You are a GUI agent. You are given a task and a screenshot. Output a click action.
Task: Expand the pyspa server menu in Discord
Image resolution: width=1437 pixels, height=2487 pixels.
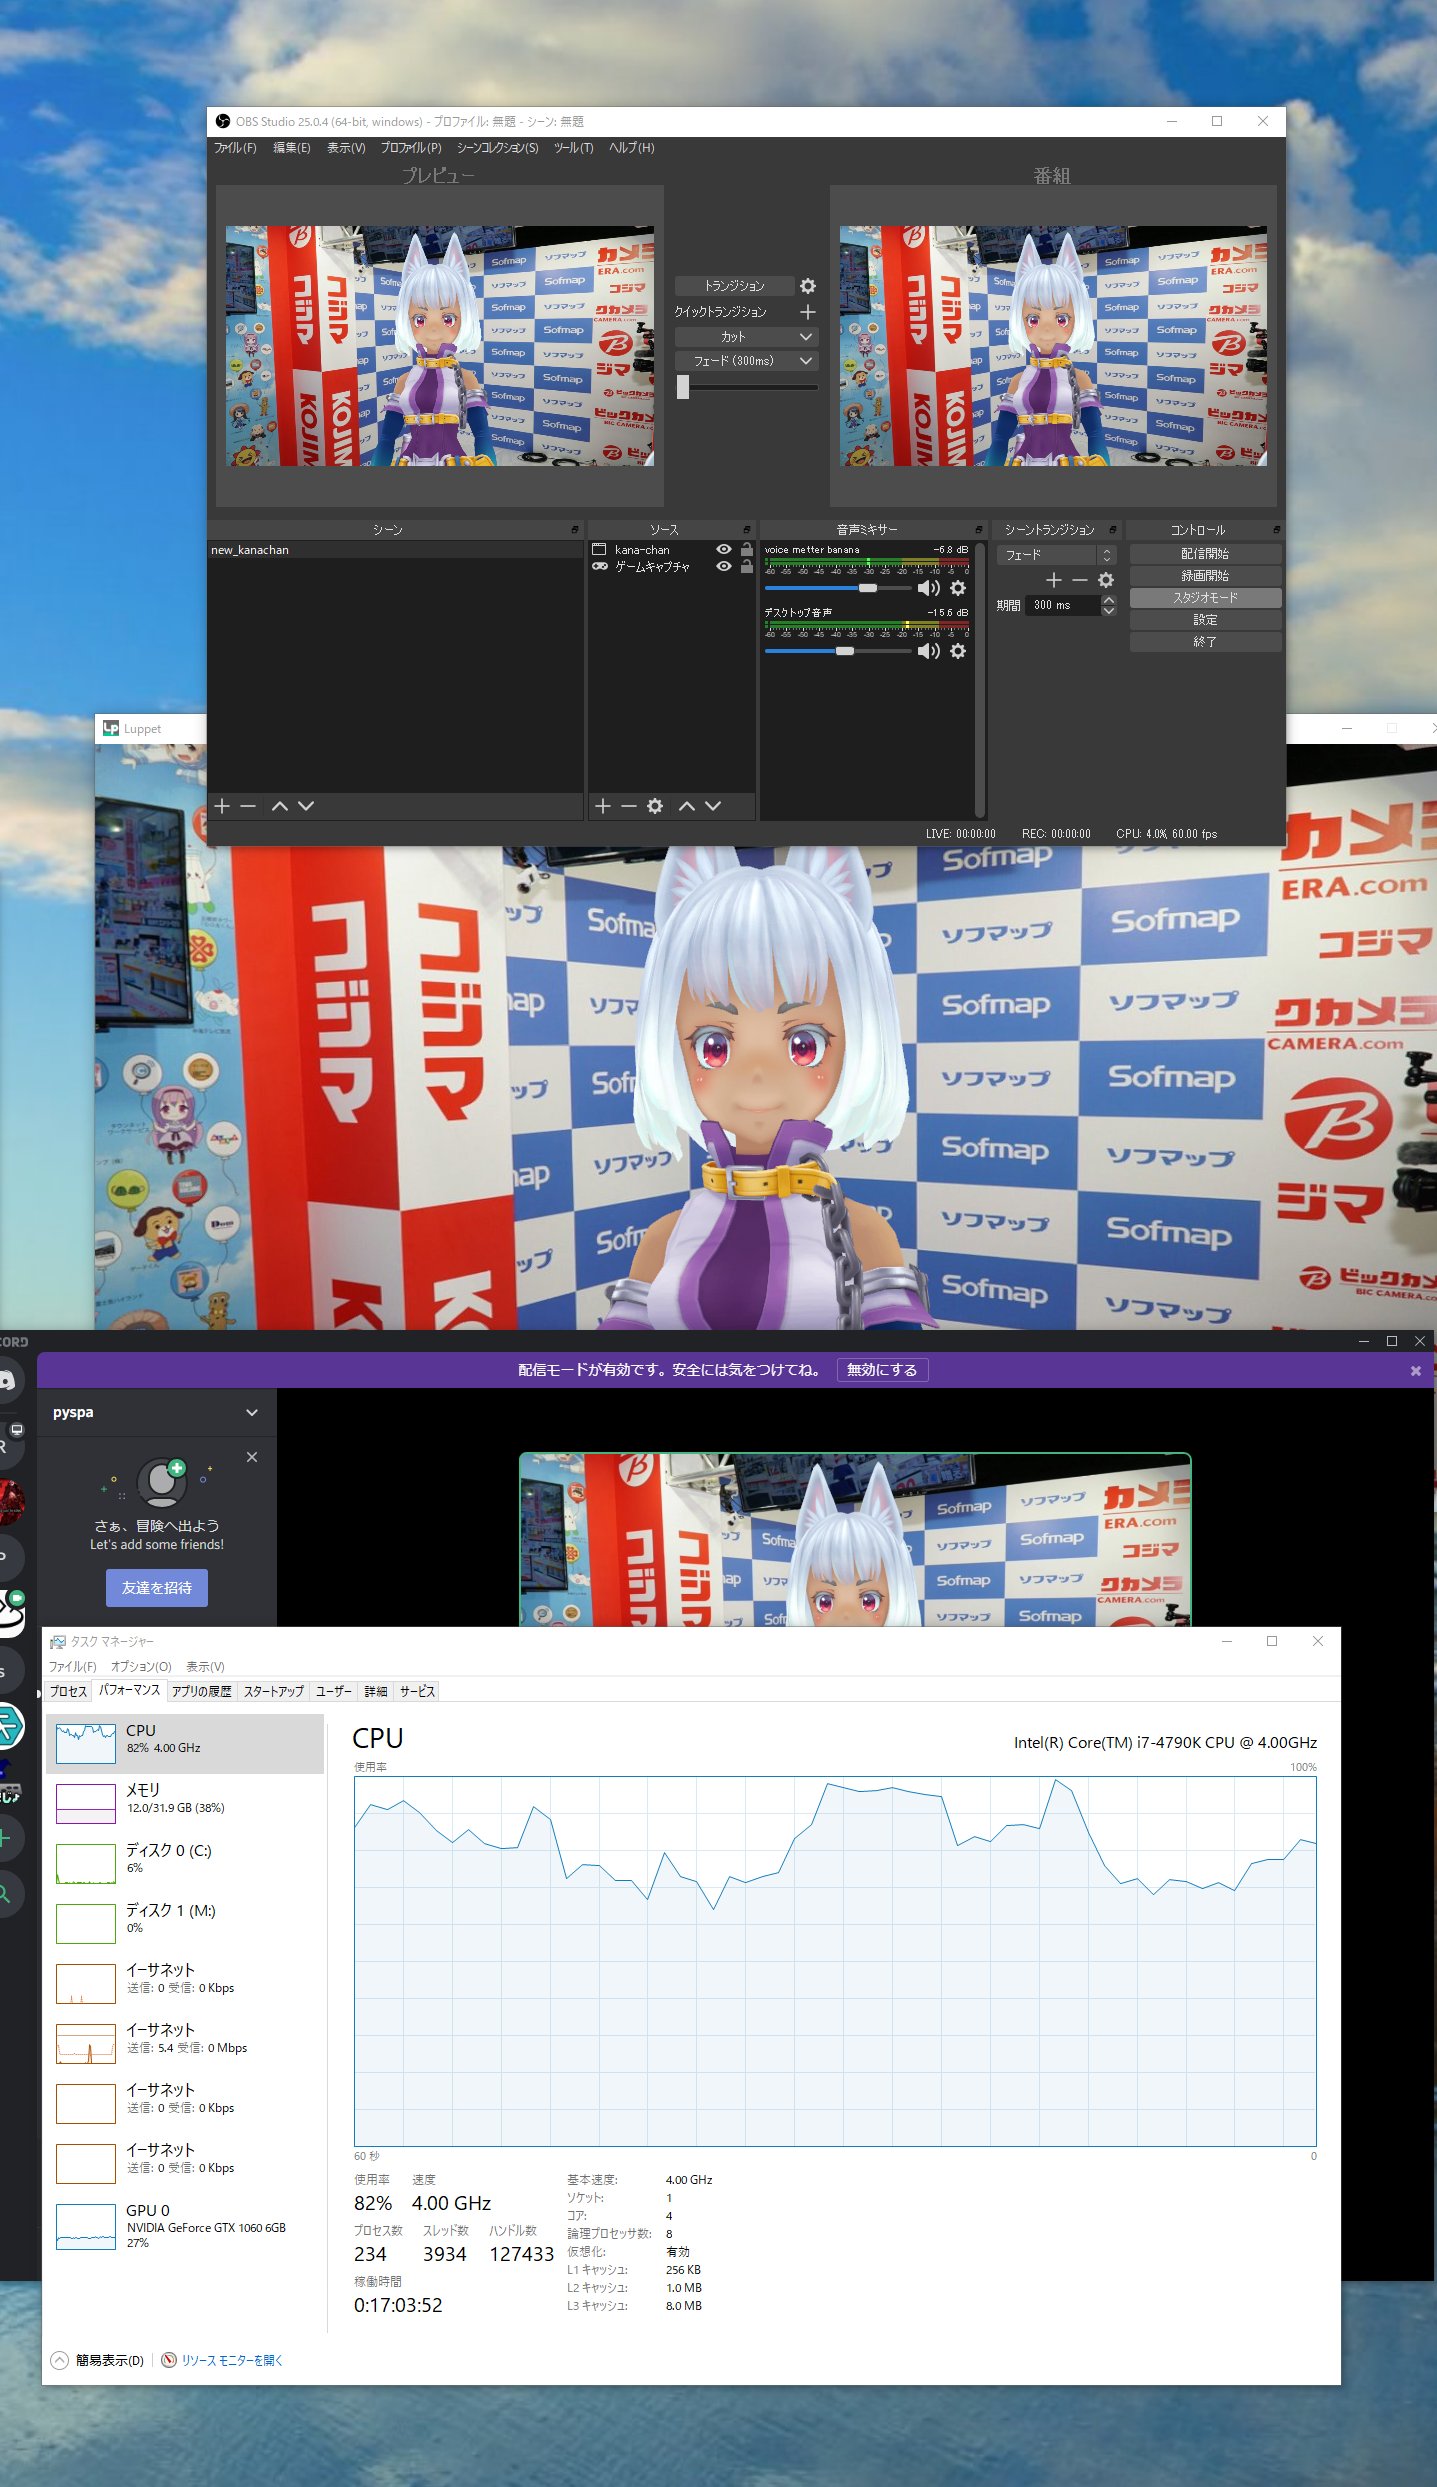pyautogui.click(x=252, y=1413)
